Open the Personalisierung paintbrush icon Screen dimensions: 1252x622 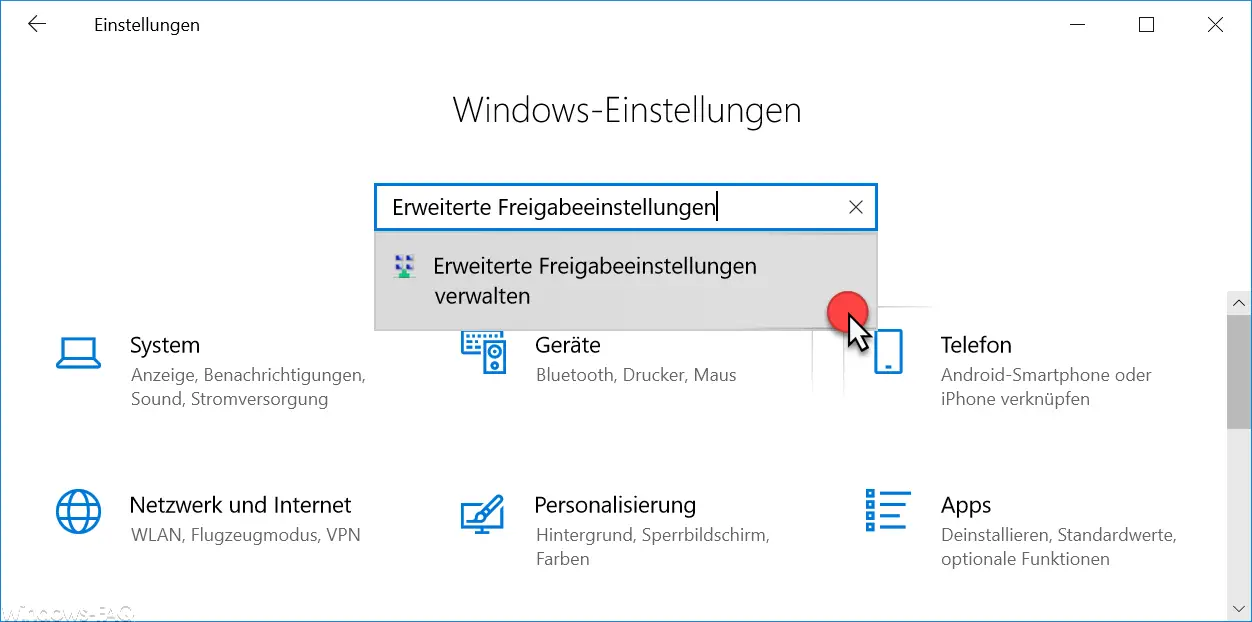482,512
